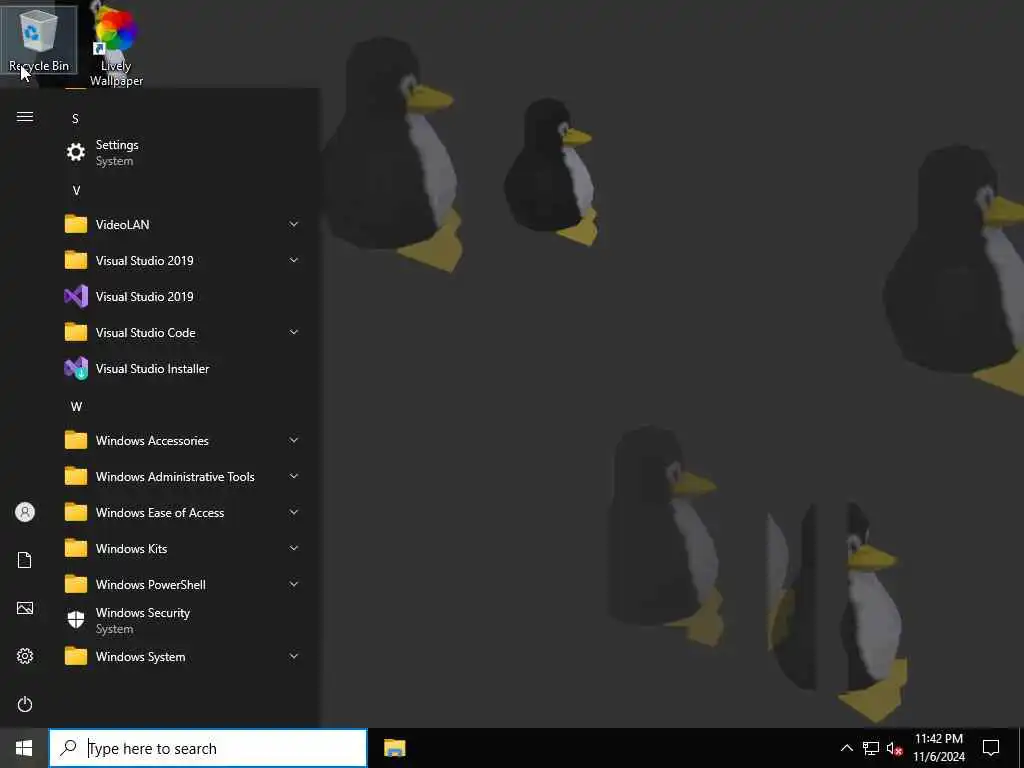Click the search magnifier icon in taskbar
Image resolution: width=1024 pixels, height=768 pixels.
tap(68, 748)
